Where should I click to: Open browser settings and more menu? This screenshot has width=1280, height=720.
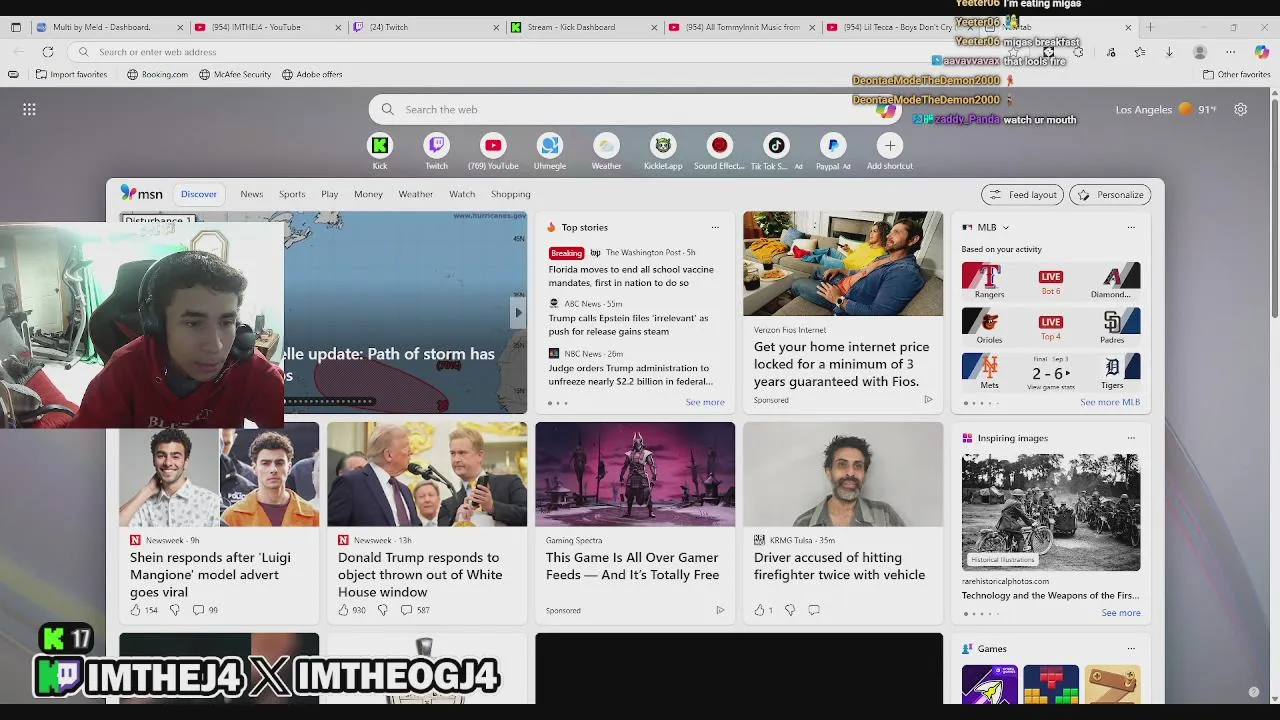(1230, 52)
